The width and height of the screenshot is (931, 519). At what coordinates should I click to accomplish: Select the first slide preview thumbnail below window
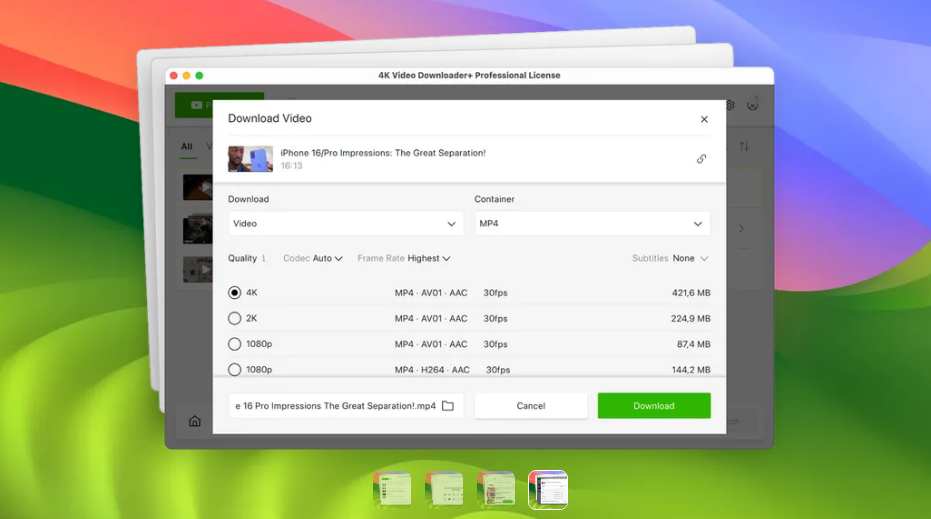click(x=392, y=490)
